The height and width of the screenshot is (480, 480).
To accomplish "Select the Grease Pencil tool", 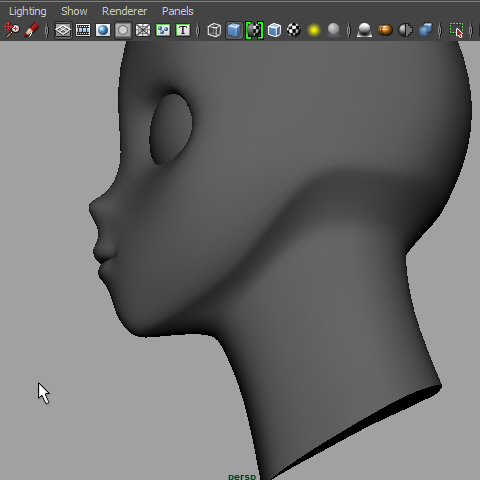I will [x=31, y=30].
